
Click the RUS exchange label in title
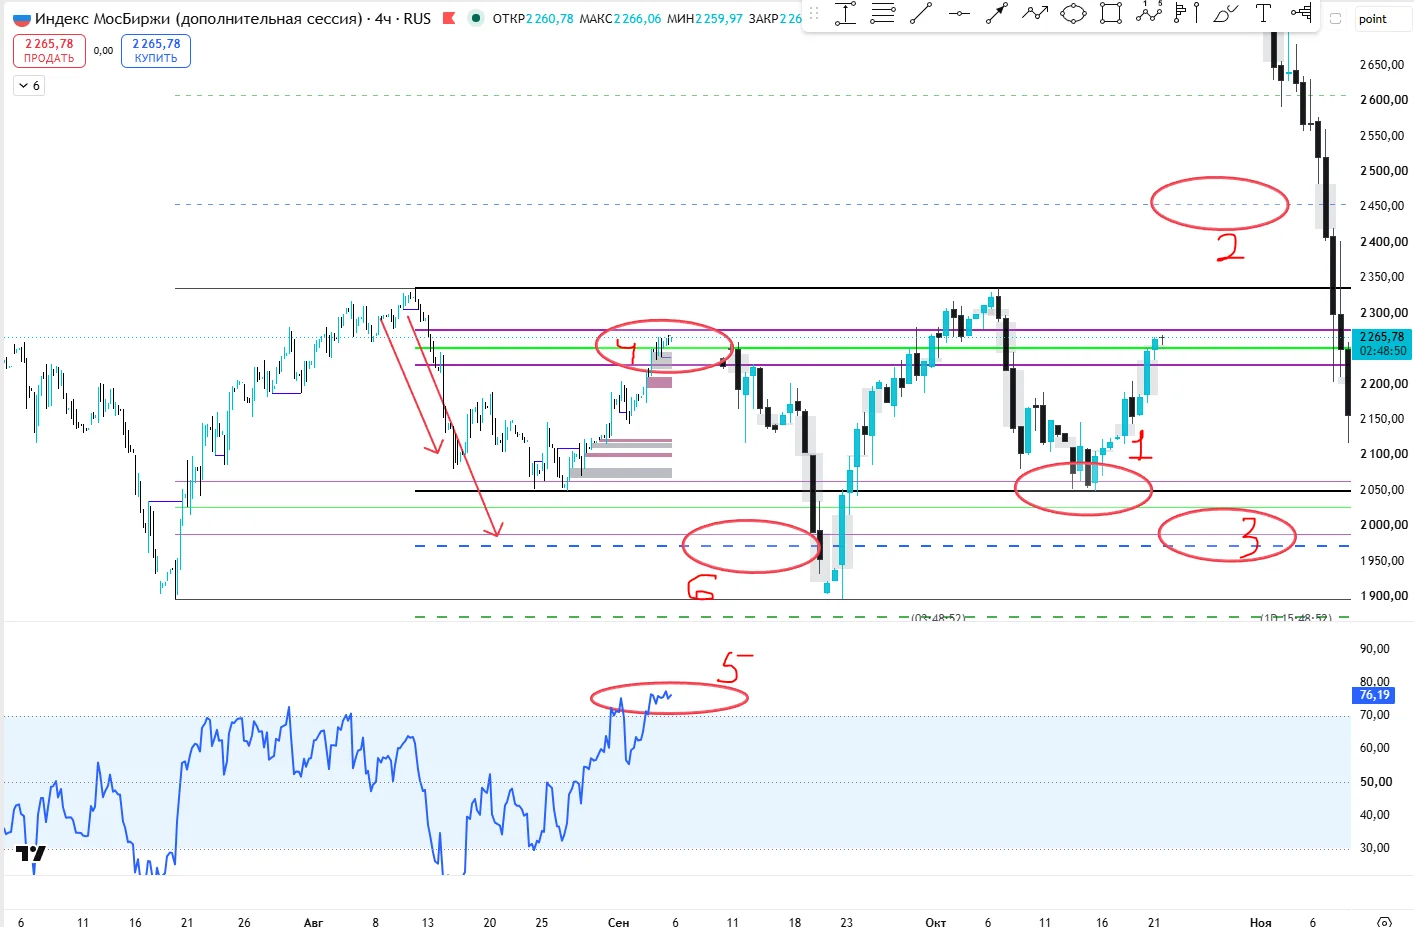417,18
